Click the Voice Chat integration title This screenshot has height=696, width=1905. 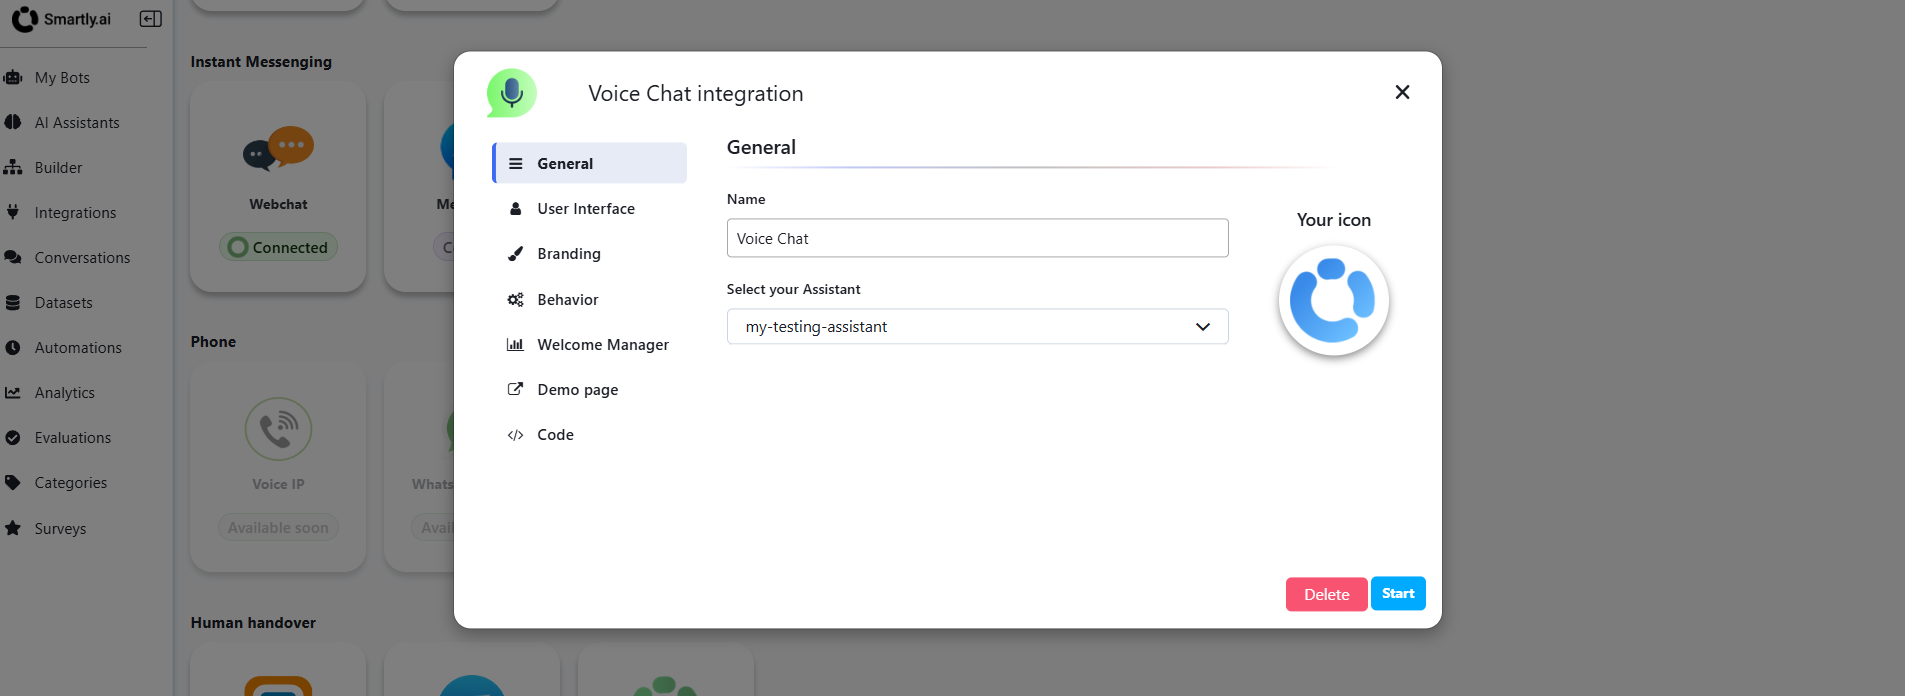[695, 93]
